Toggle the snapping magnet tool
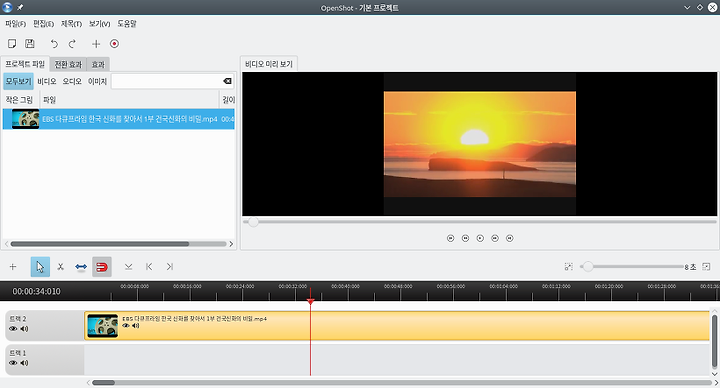Viewport: 720px width, 388px height. coord(102,267)
